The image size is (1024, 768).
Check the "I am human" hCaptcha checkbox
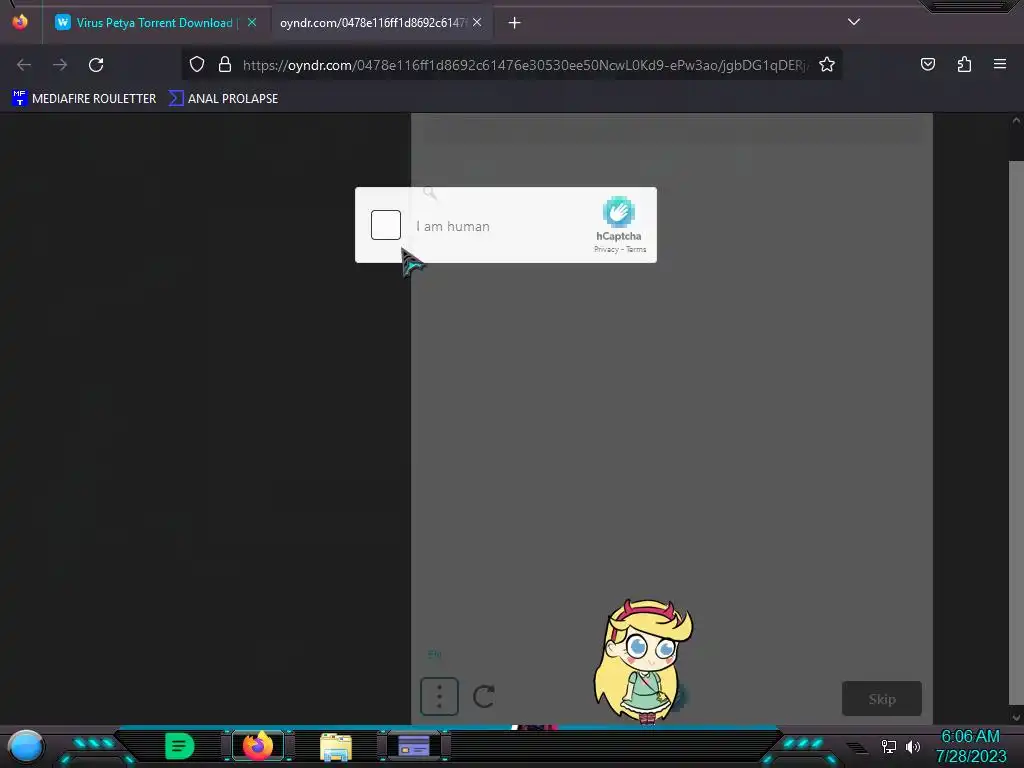(385, 225)
